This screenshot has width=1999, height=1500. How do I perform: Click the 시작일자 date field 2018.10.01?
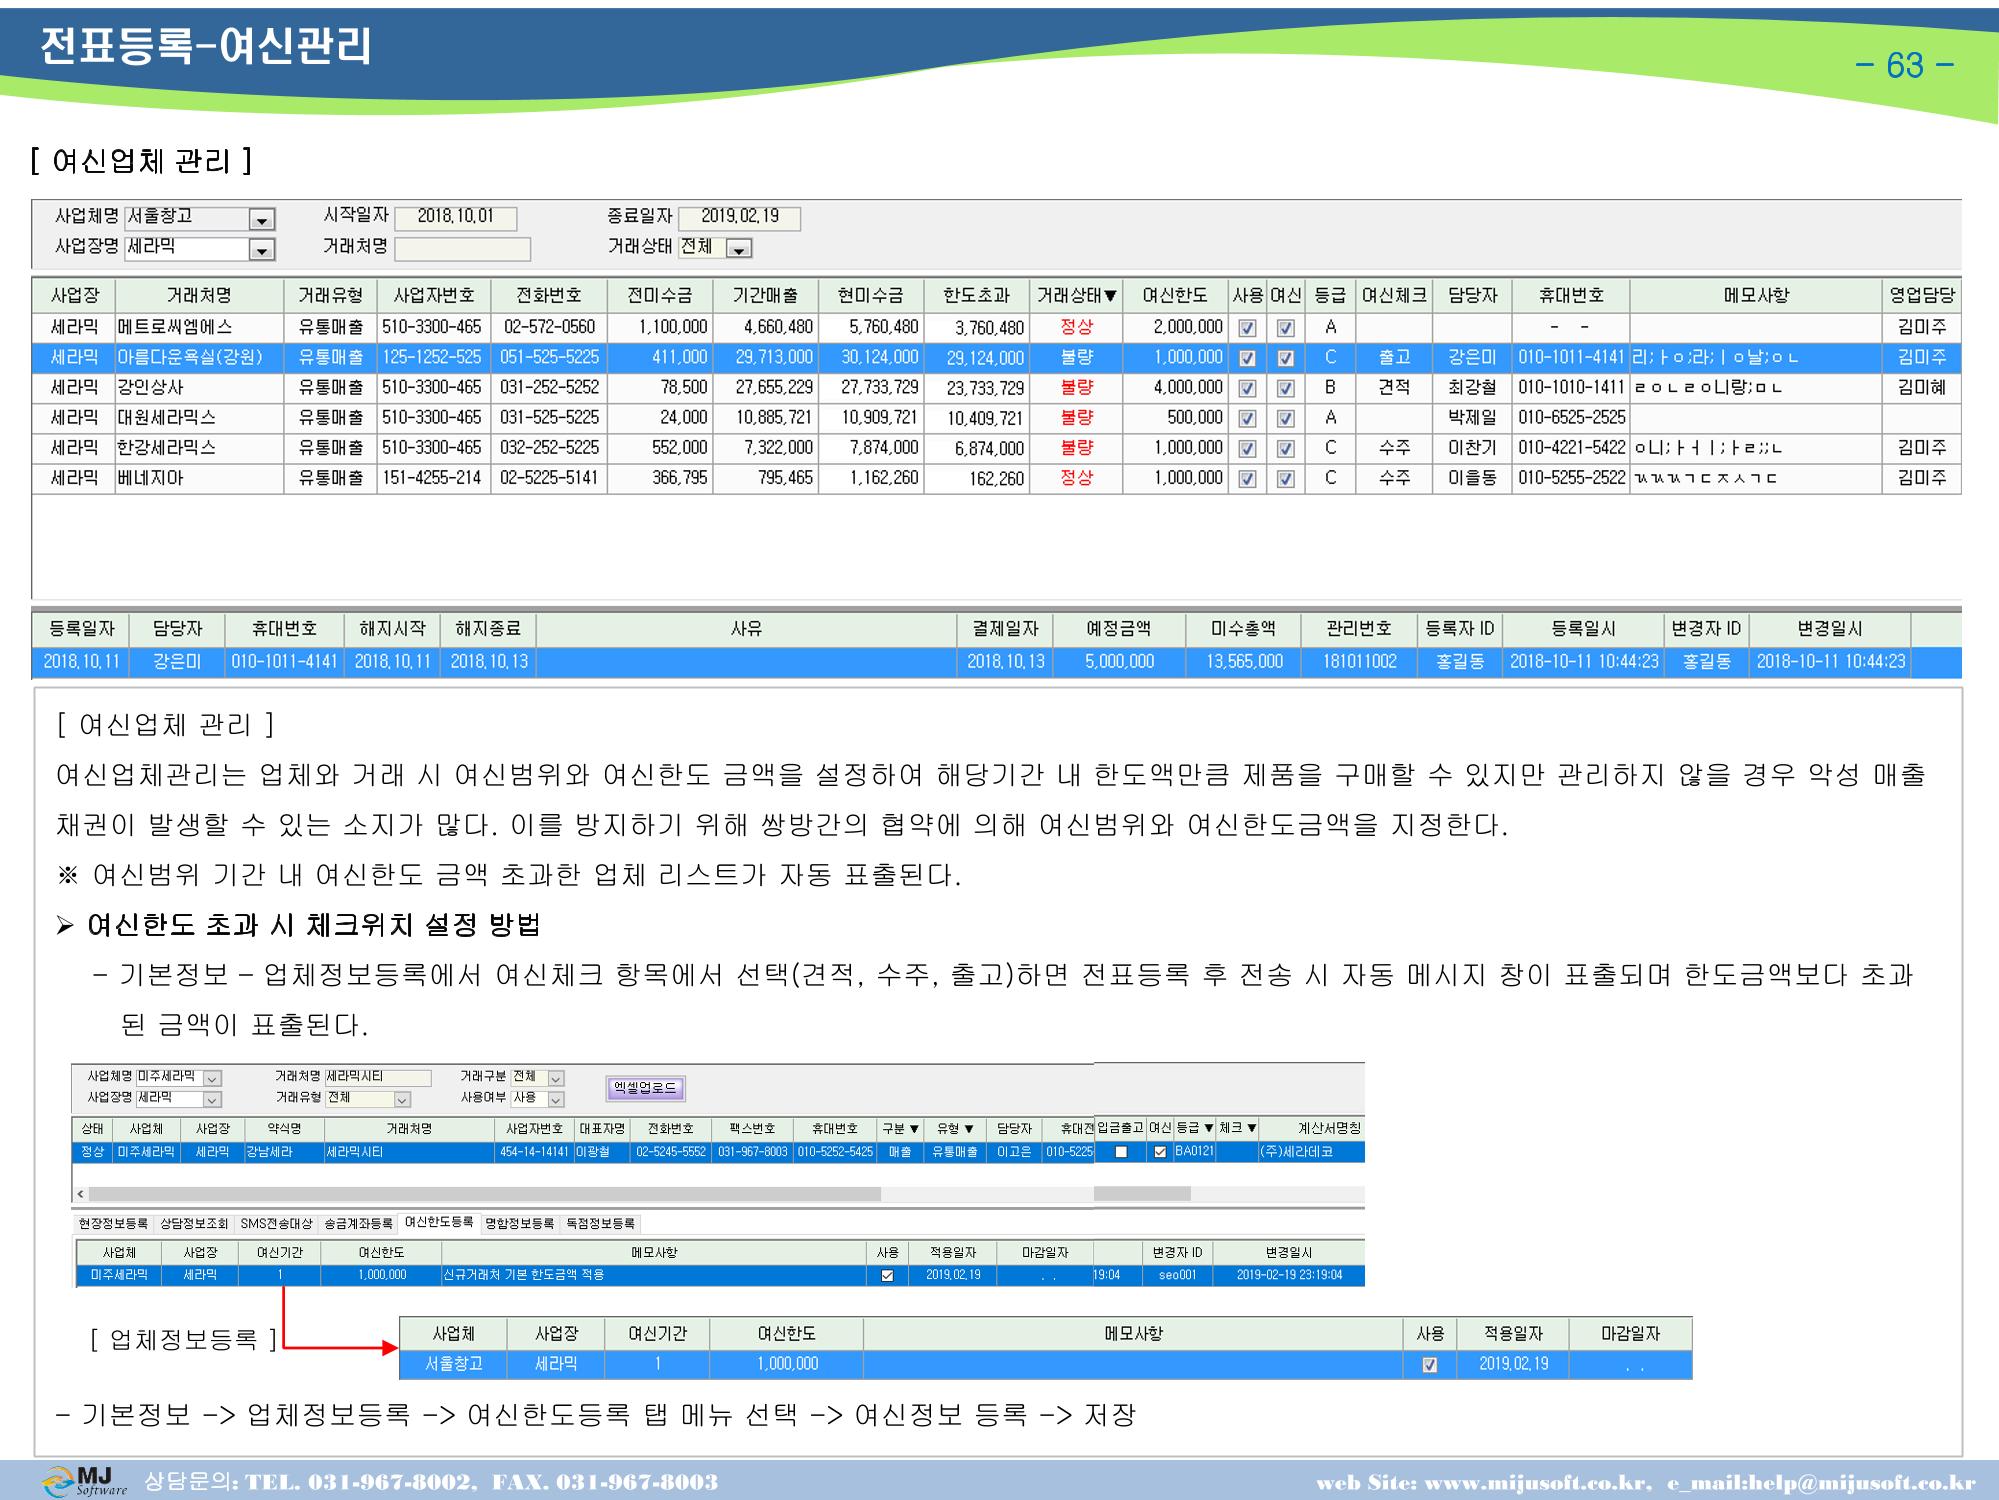pos(456,218)
